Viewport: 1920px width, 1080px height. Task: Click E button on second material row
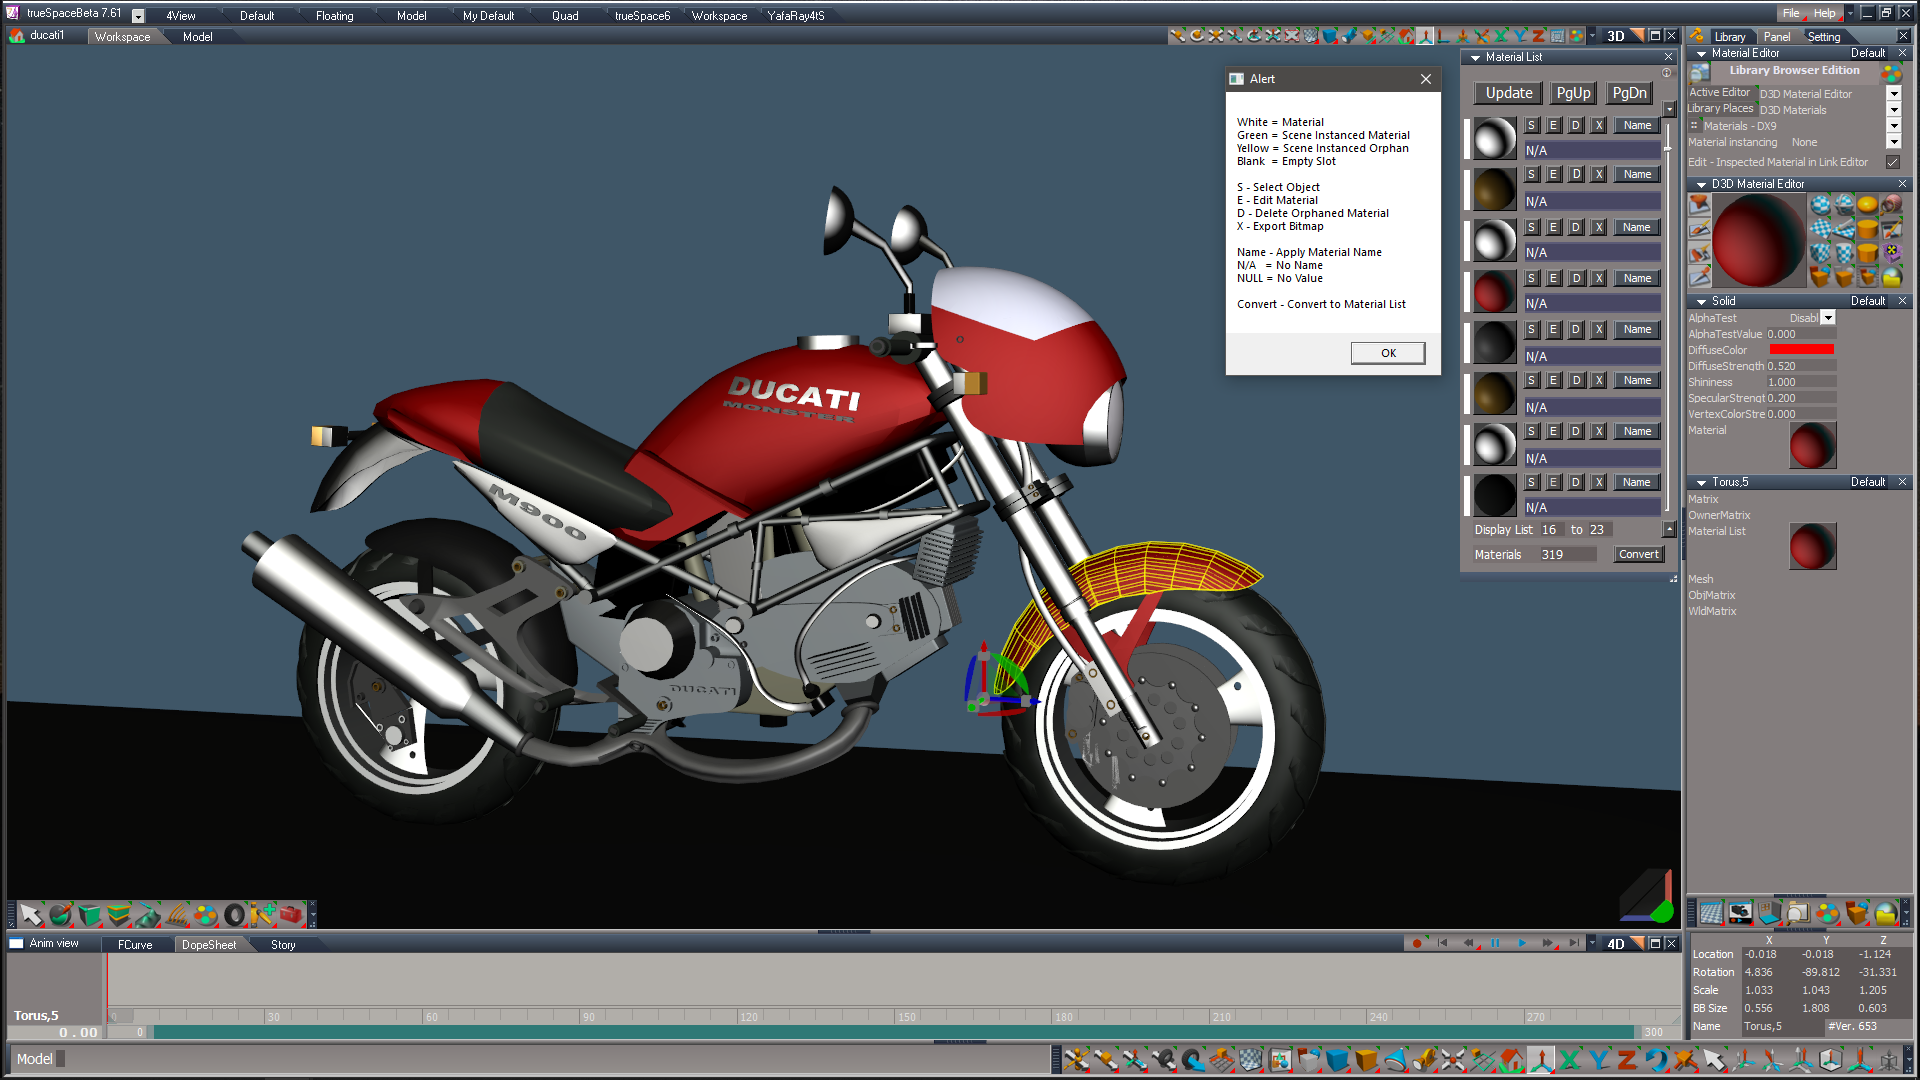1553,174
